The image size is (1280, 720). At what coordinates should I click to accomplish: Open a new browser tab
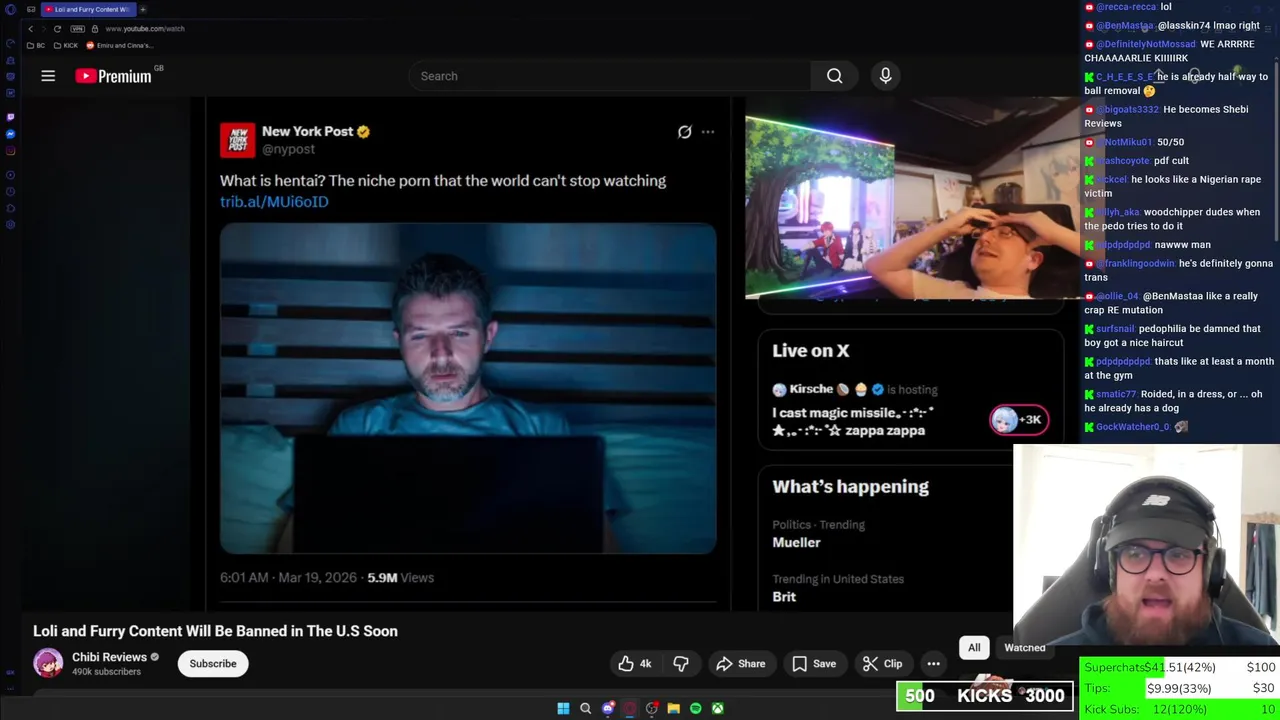[x=142, y=9]
